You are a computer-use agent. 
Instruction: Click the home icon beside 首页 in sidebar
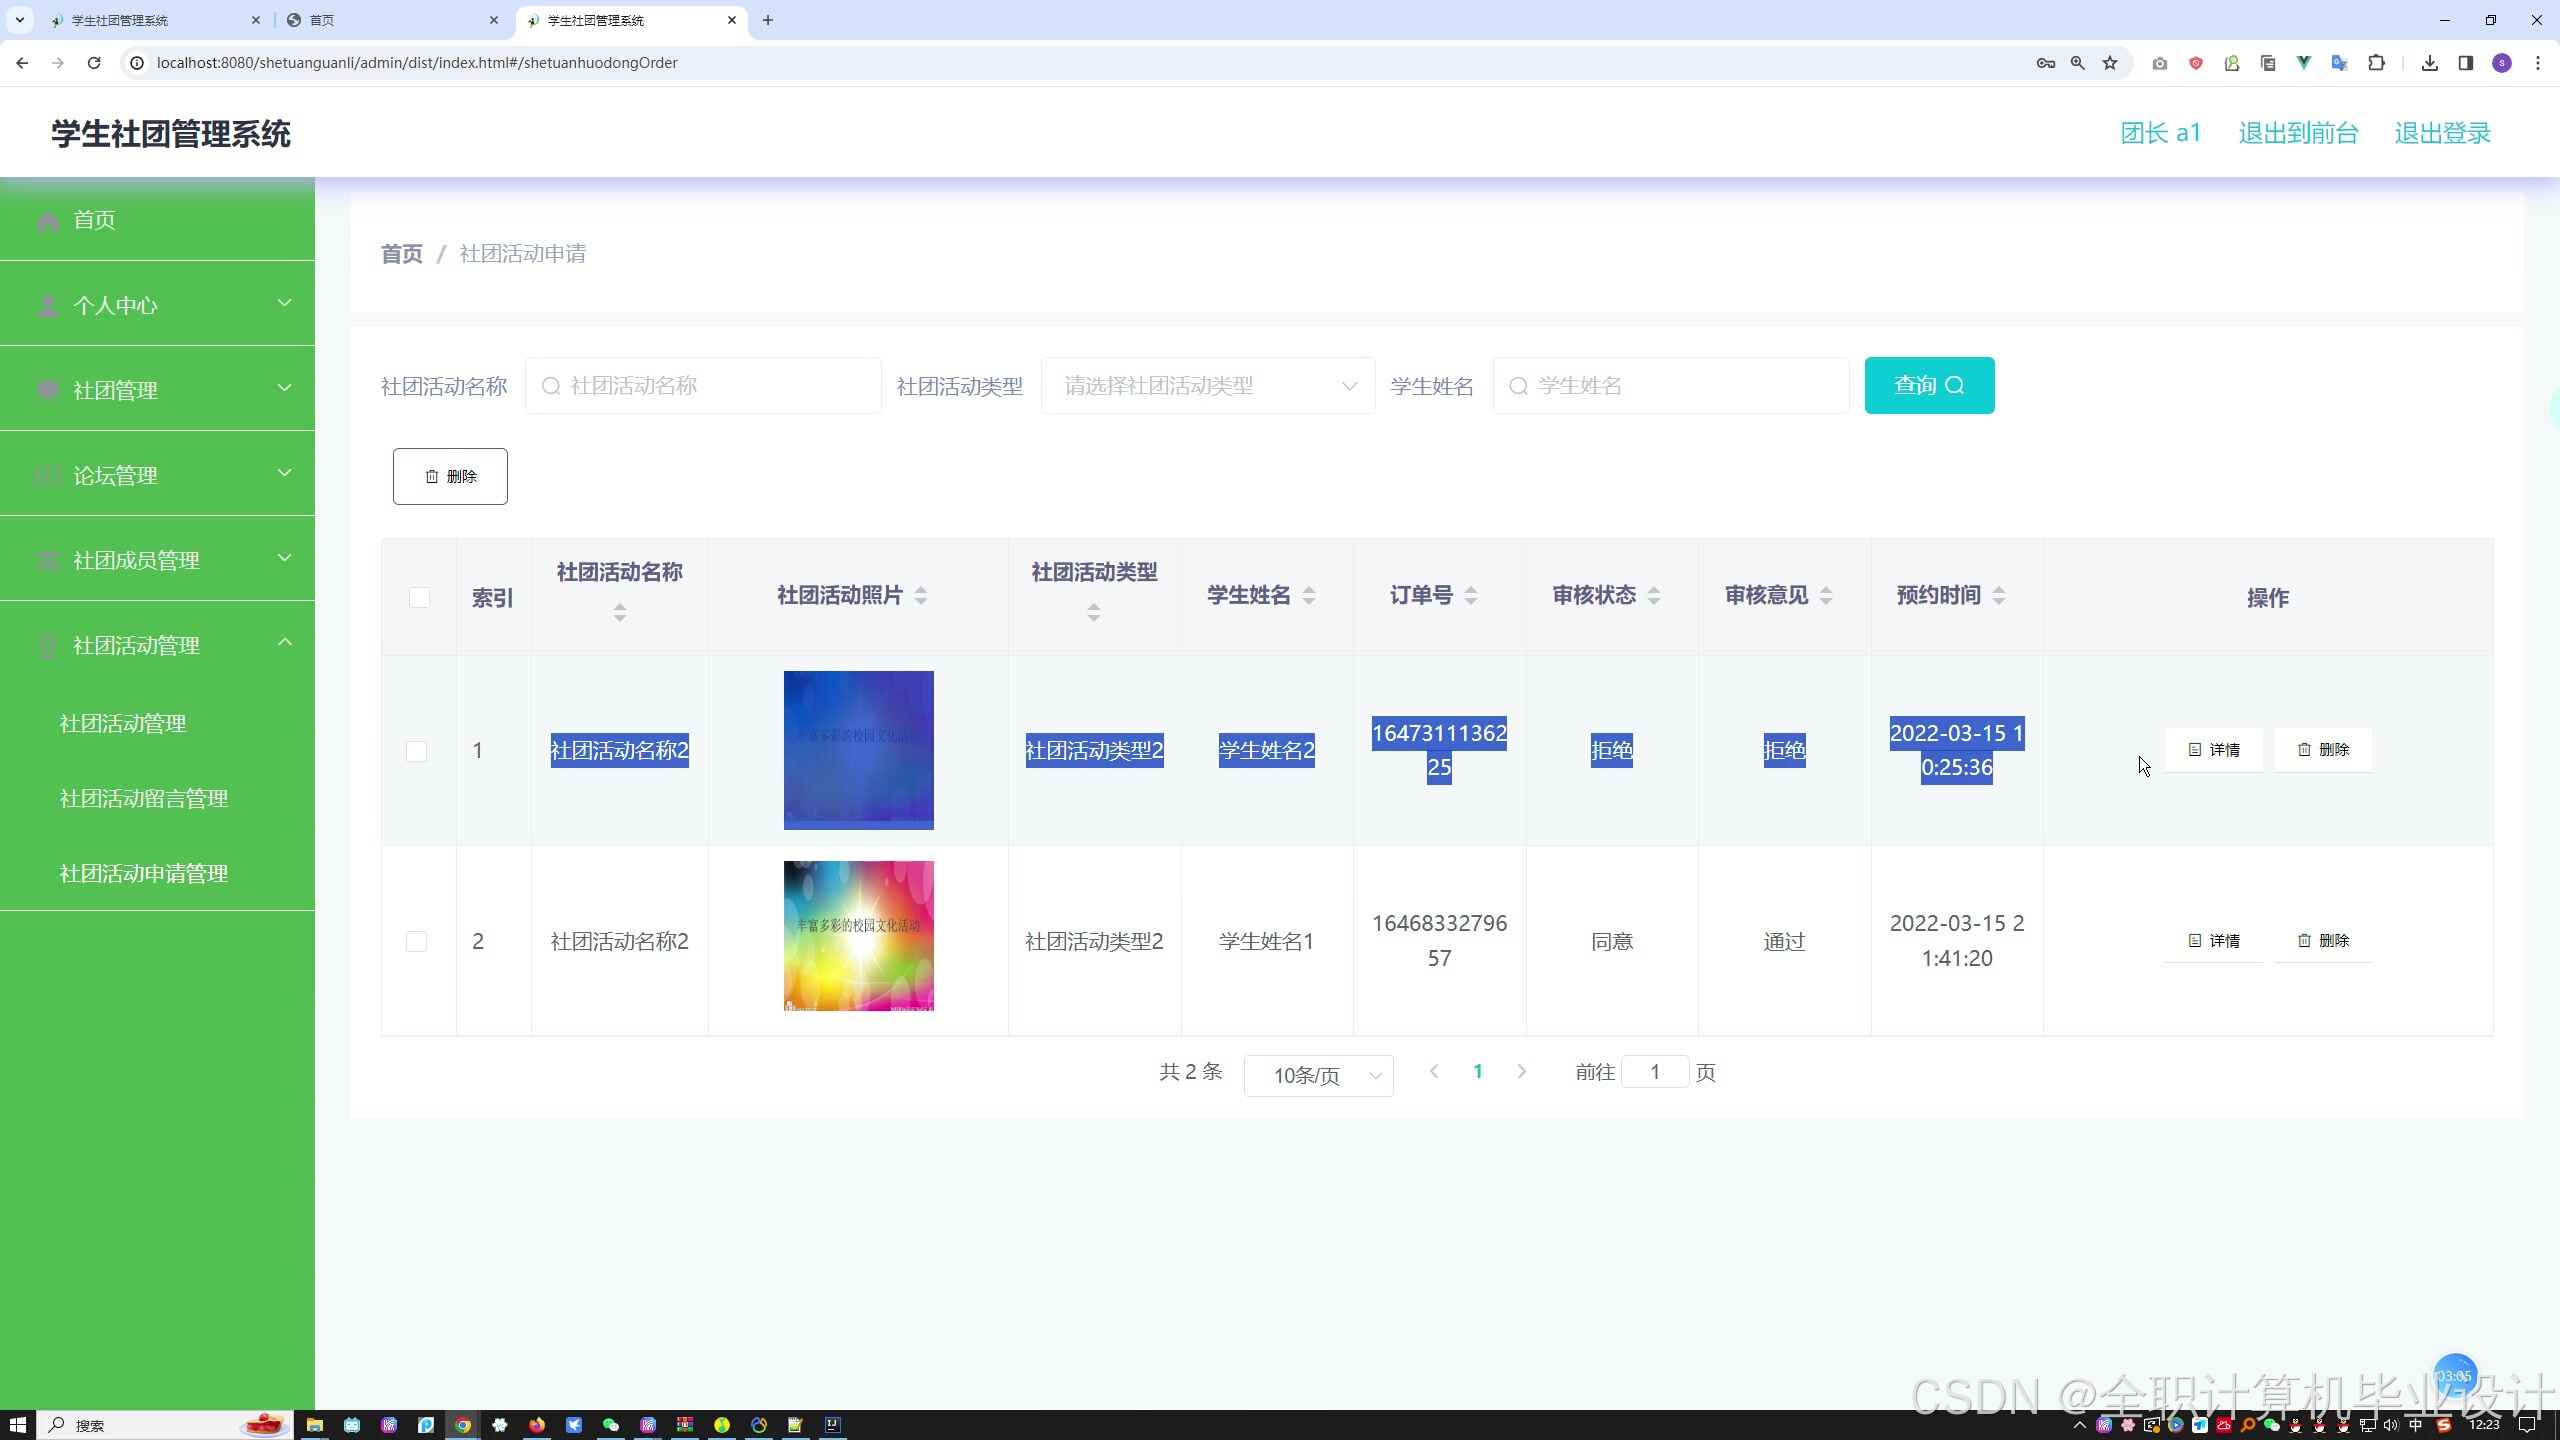point(47,221)
